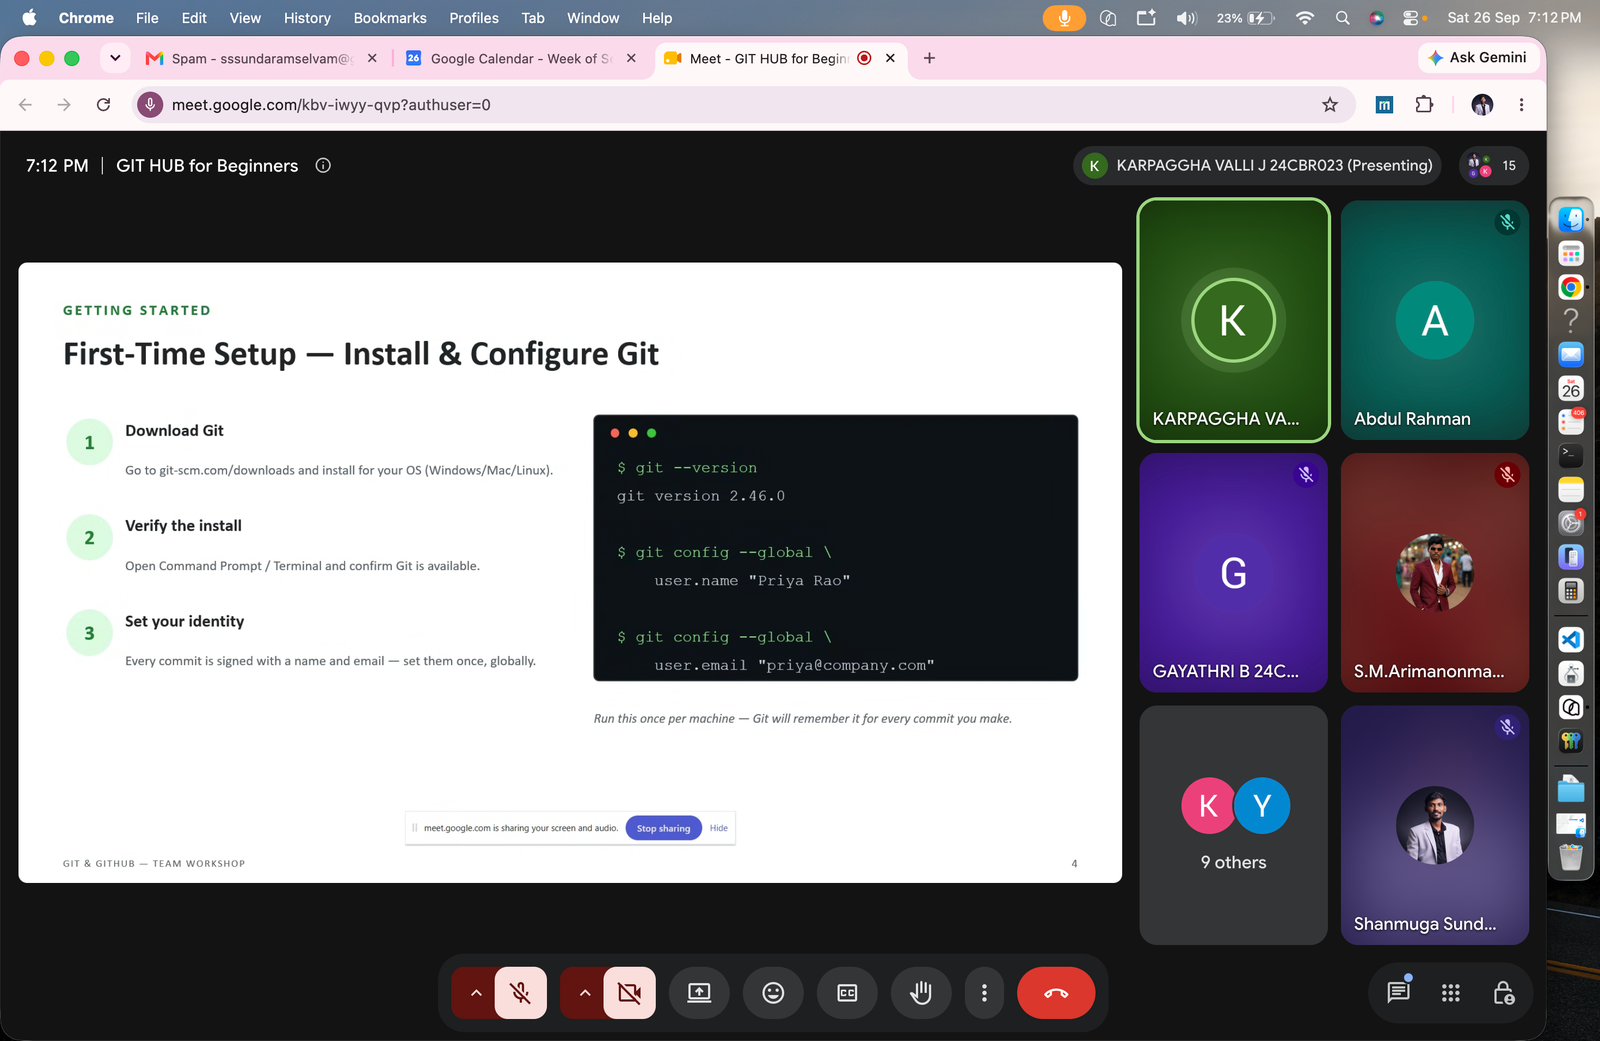Open the sound volume menu bar icon
1600x1041 pixels.
point(1186,18)
